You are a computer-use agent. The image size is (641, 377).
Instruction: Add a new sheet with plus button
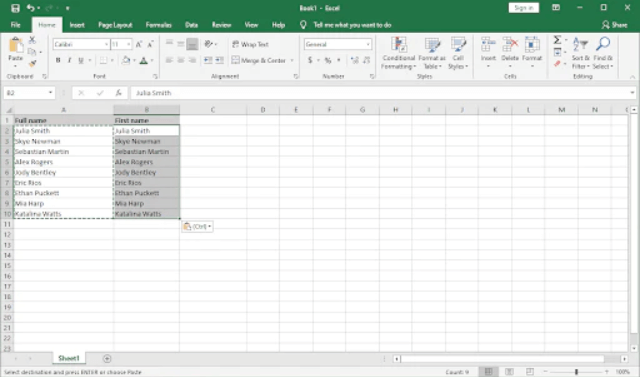pos(107,359)
